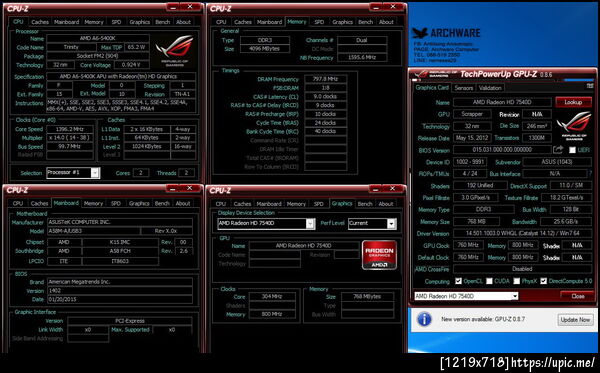This screenshot has height=373, width=600.
Task: Click the American Megatrends Inc. brand field
Action: click(x=120, y=282)
